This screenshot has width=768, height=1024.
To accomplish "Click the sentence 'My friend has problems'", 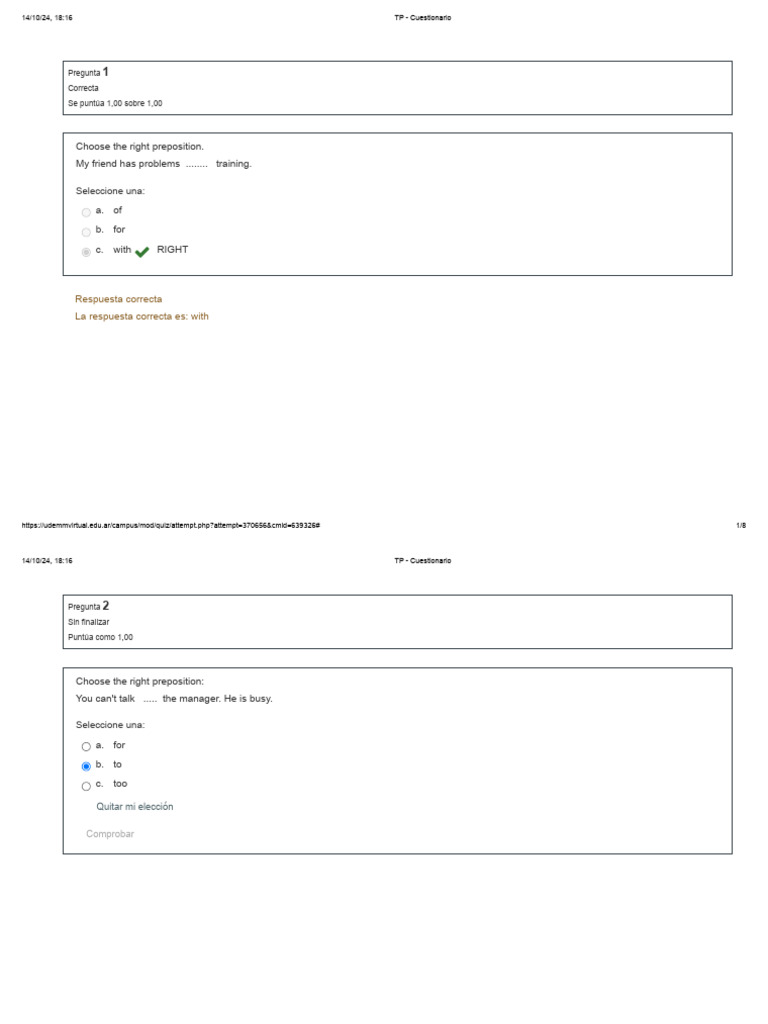I will click(164, 164).
